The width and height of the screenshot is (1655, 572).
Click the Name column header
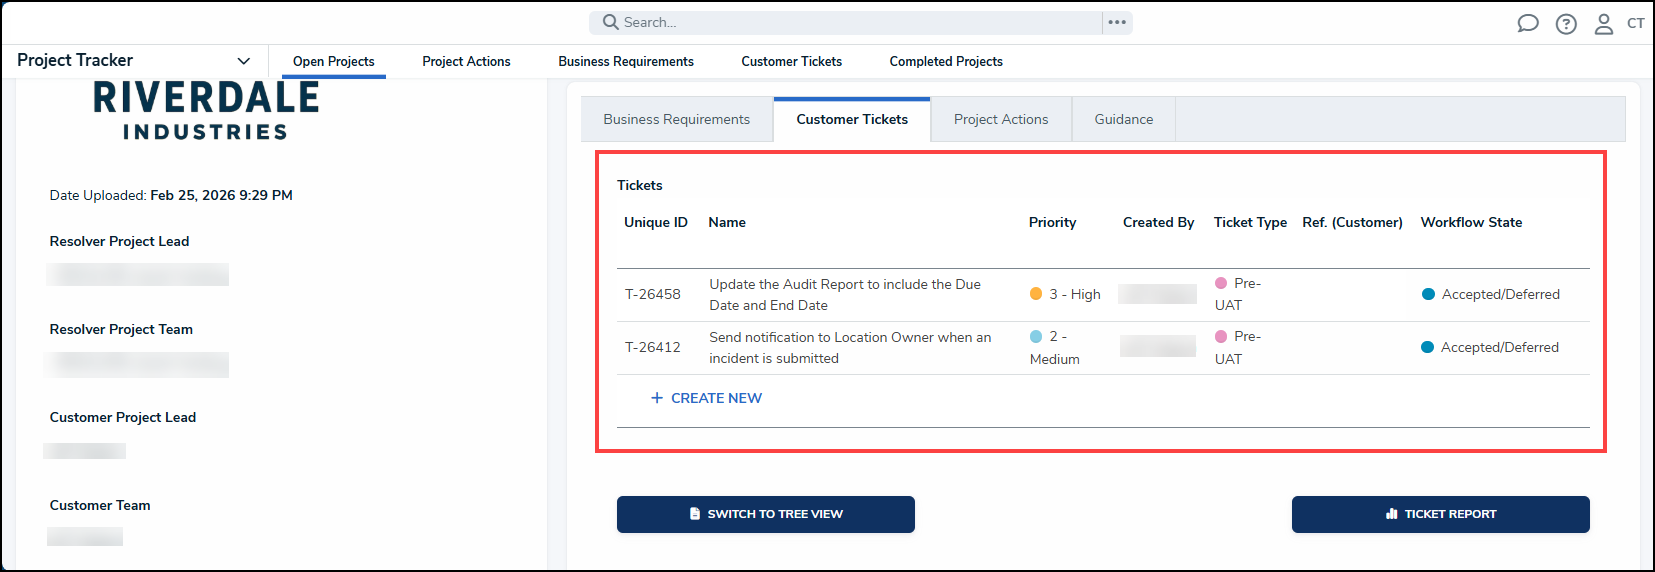click(x=727, y=222)
